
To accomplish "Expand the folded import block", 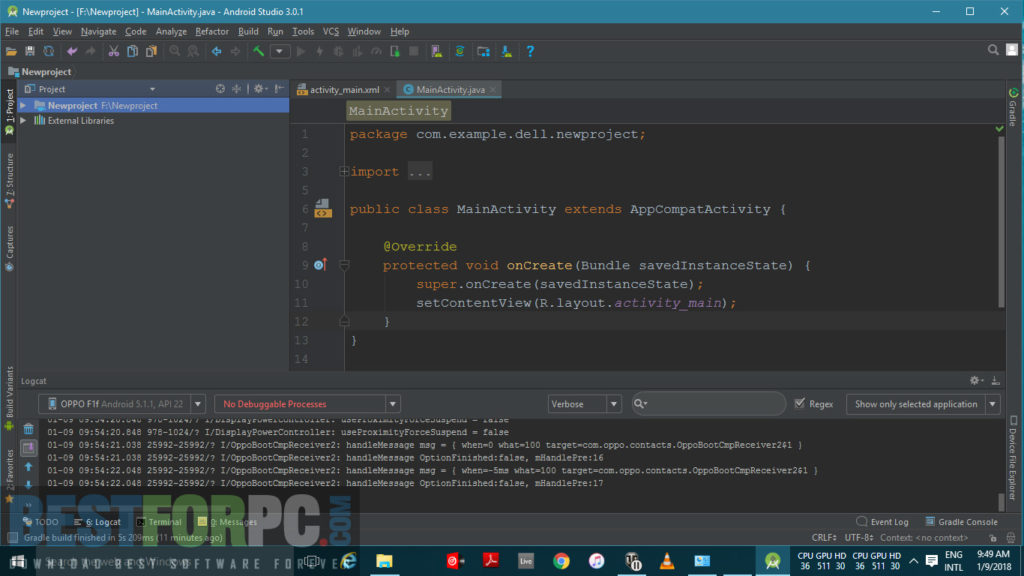I will click(344, 172).
